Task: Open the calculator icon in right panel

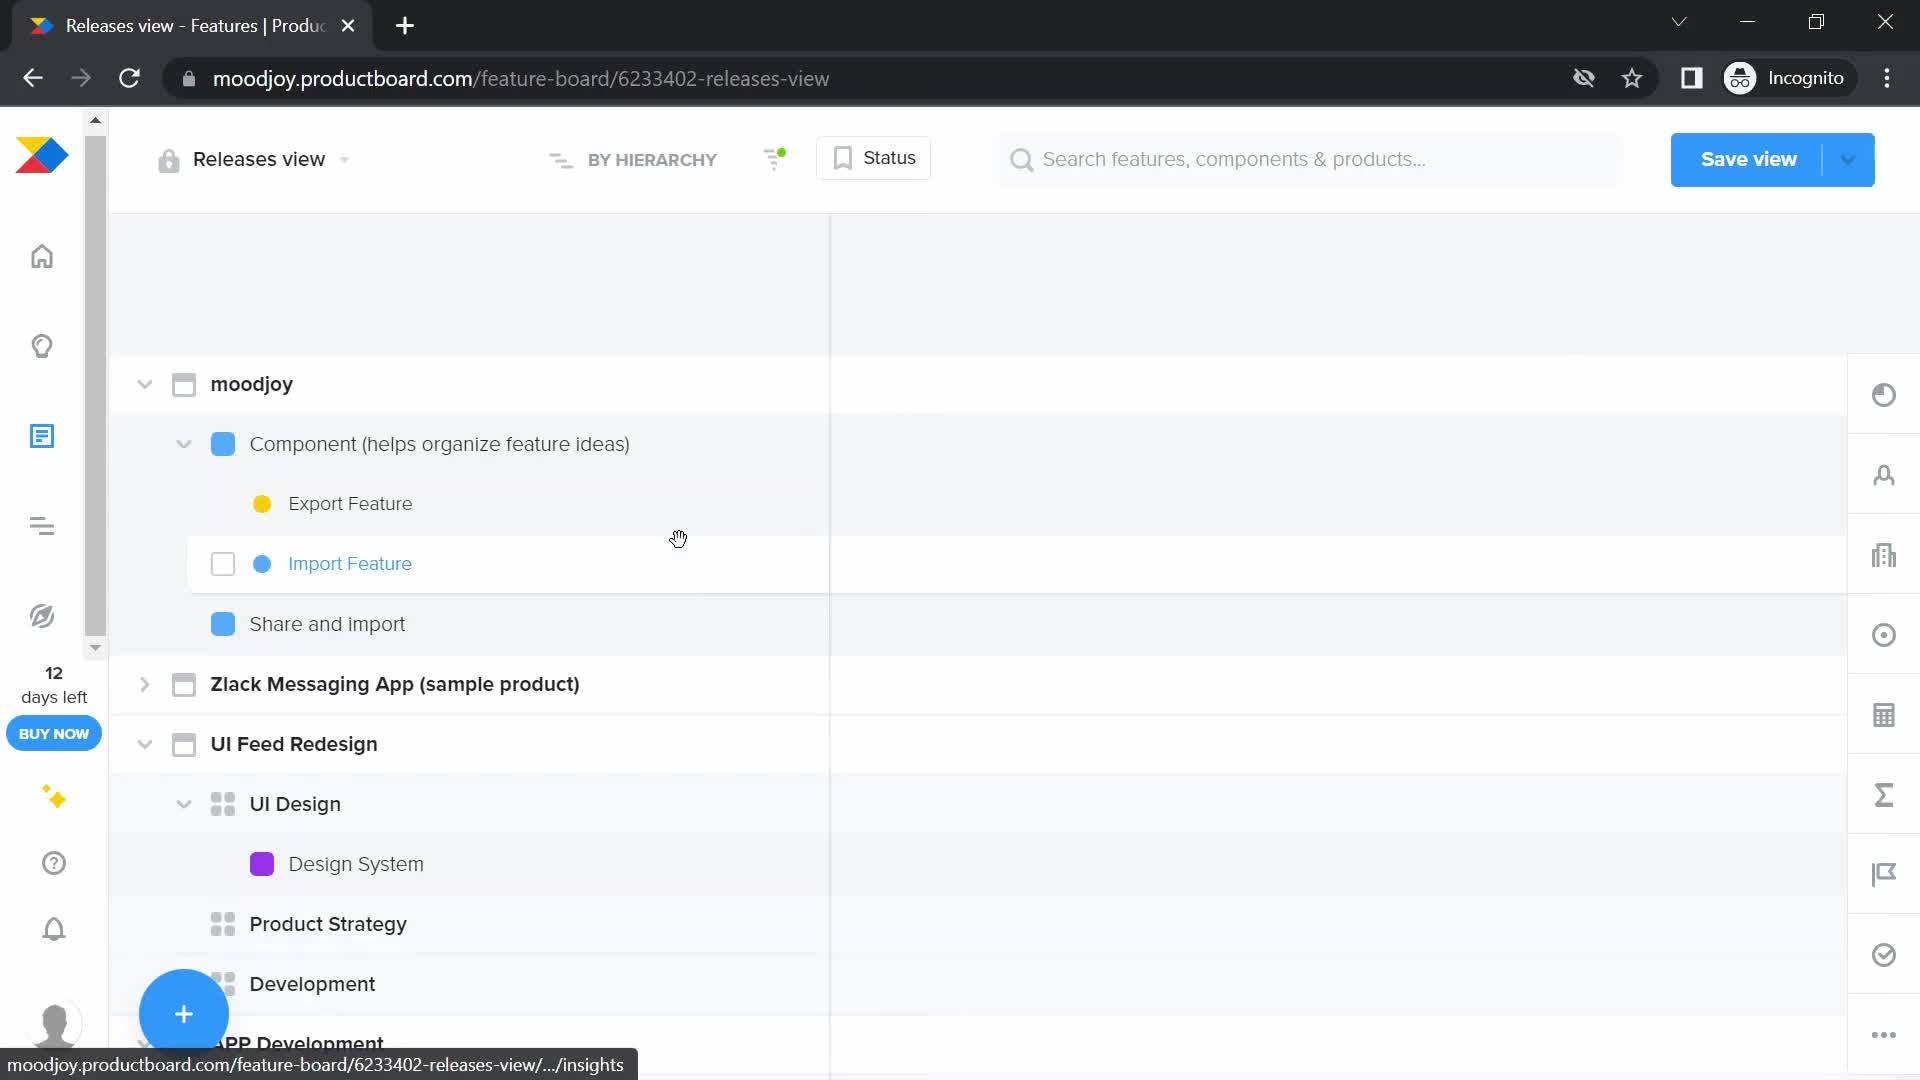Action: 1884,715
